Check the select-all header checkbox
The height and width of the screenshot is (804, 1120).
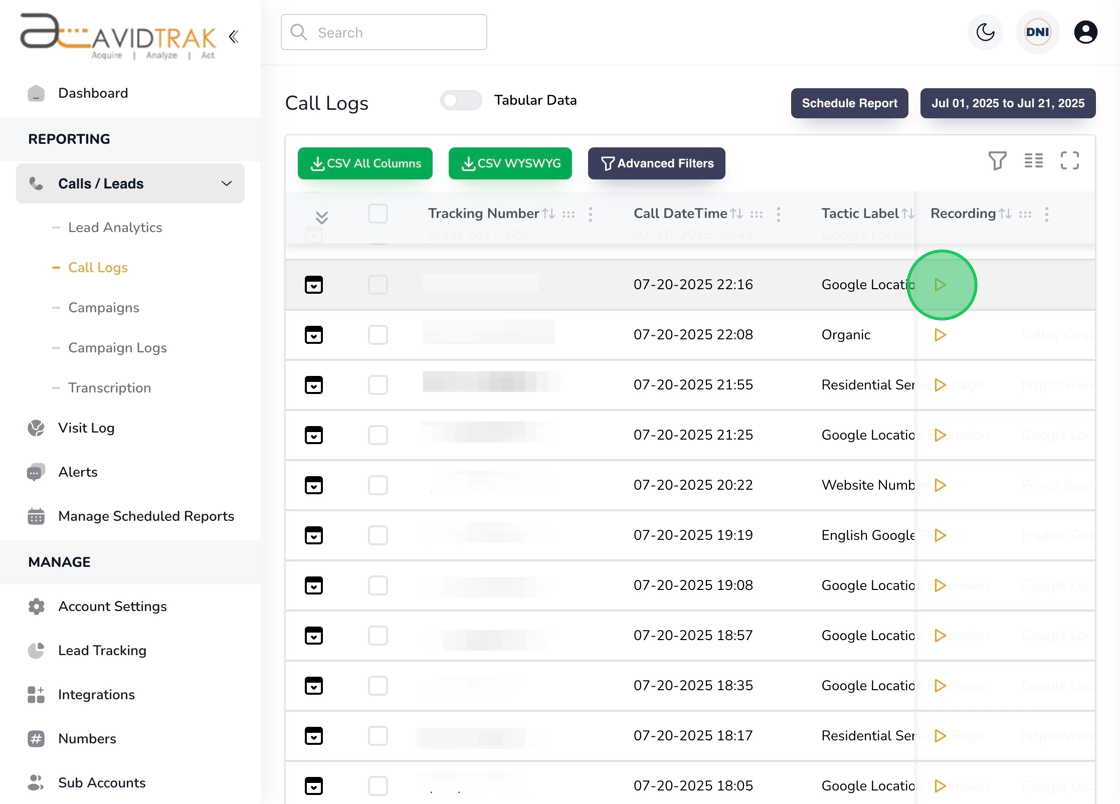click(378, 213)
